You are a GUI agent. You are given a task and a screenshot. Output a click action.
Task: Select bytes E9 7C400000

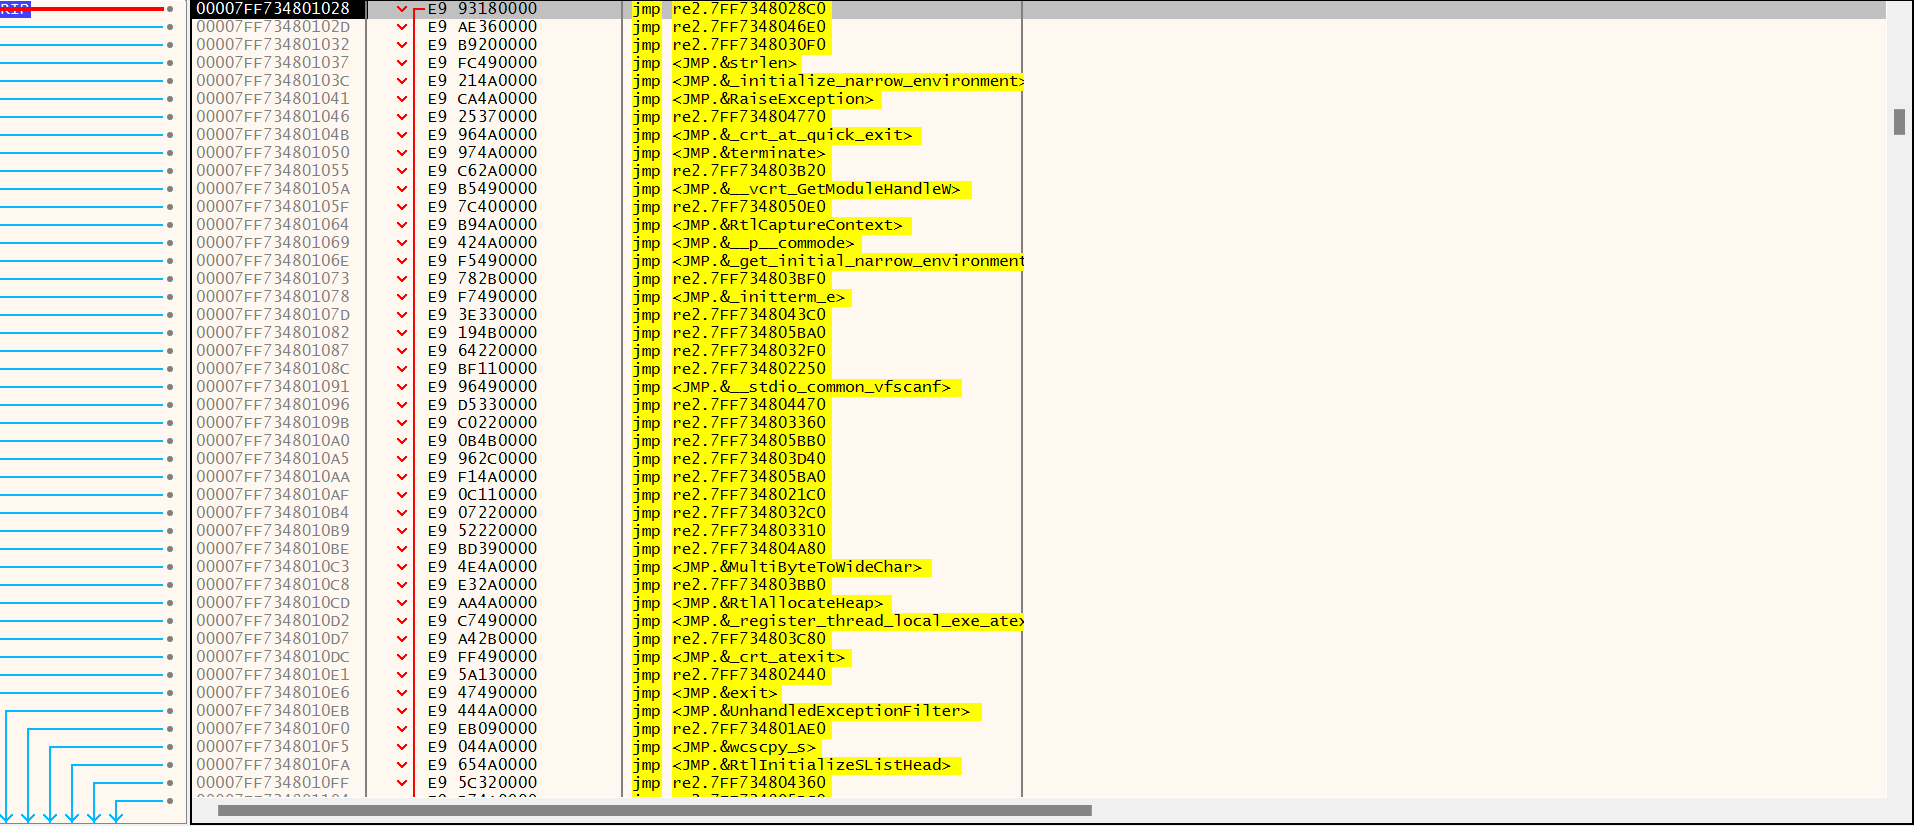coord(482,207)
